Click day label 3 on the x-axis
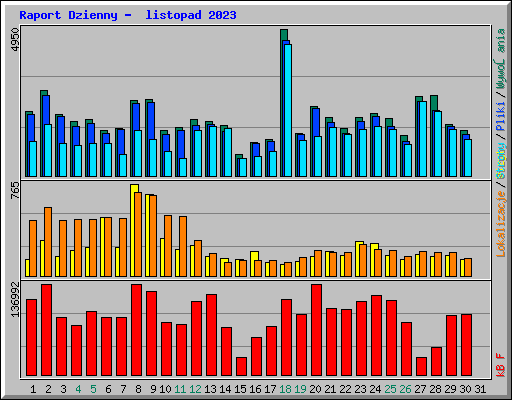Viewport: 512px width, 400px height. [63, 389]
